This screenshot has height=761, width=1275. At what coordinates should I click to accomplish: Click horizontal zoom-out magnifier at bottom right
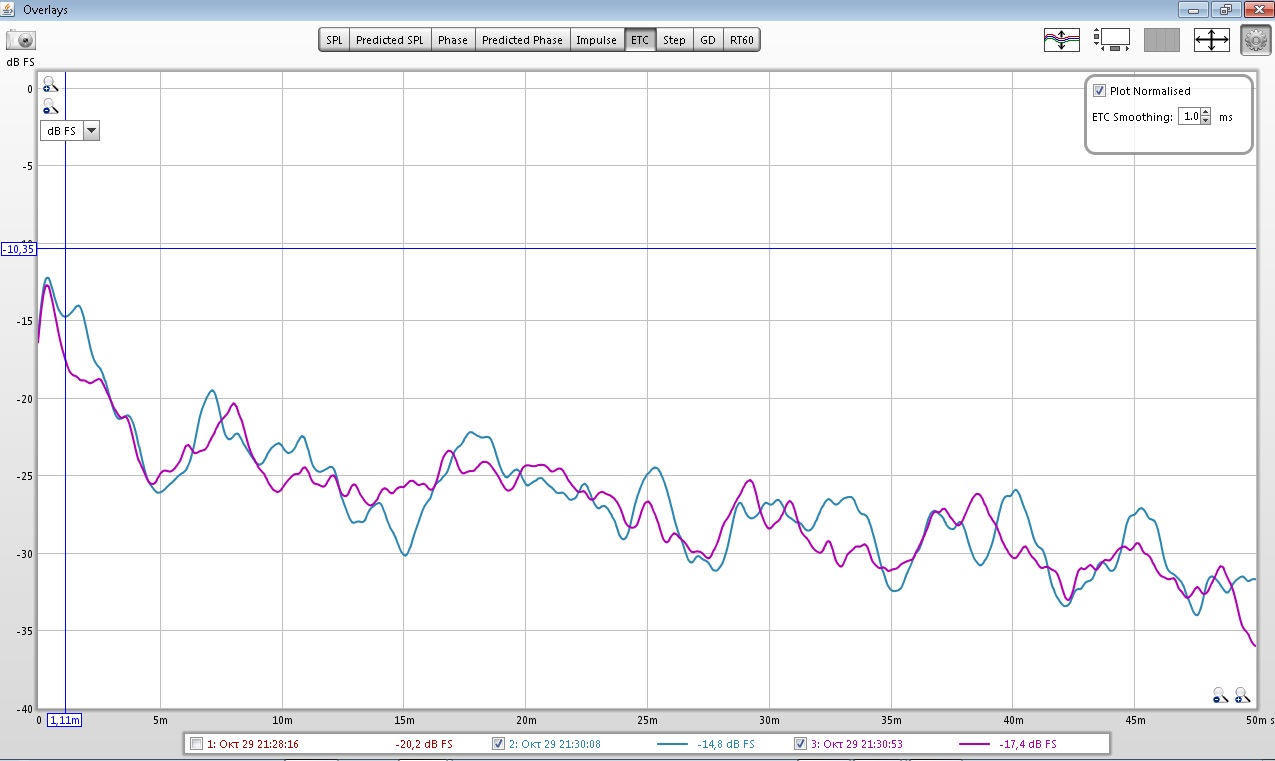(1220, 693)
